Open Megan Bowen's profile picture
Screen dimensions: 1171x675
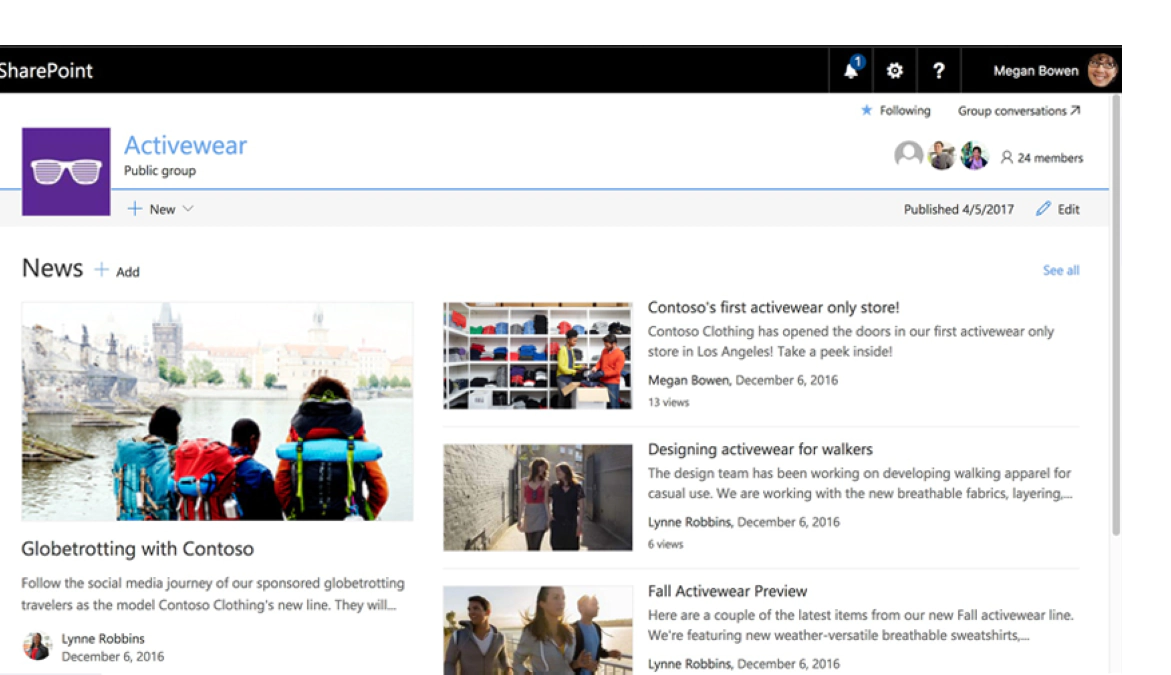1102,70
